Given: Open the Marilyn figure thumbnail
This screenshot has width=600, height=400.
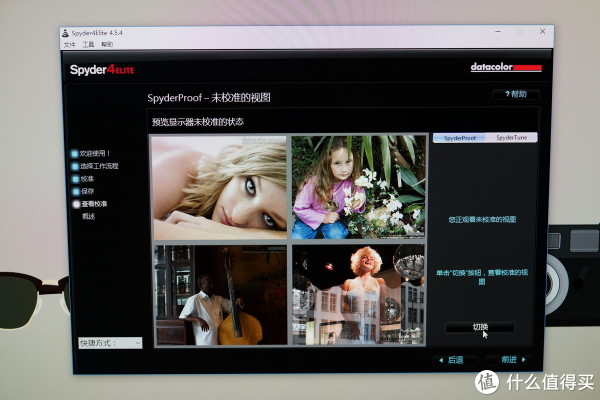Looking at the screenshot, I should pos(359,294).
